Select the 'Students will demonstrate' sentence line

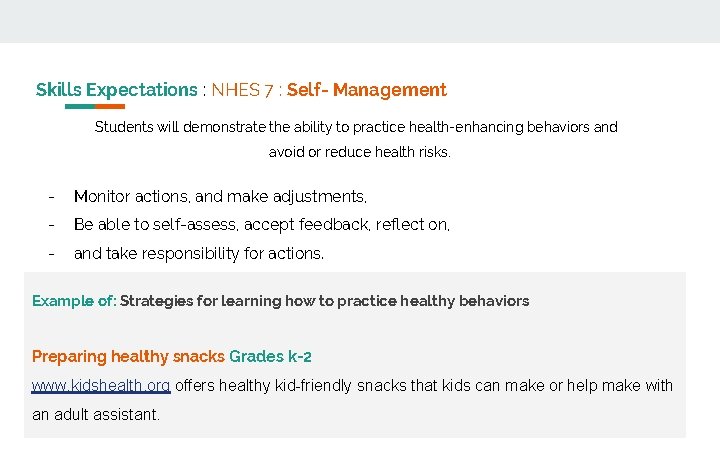click(356, 127)
